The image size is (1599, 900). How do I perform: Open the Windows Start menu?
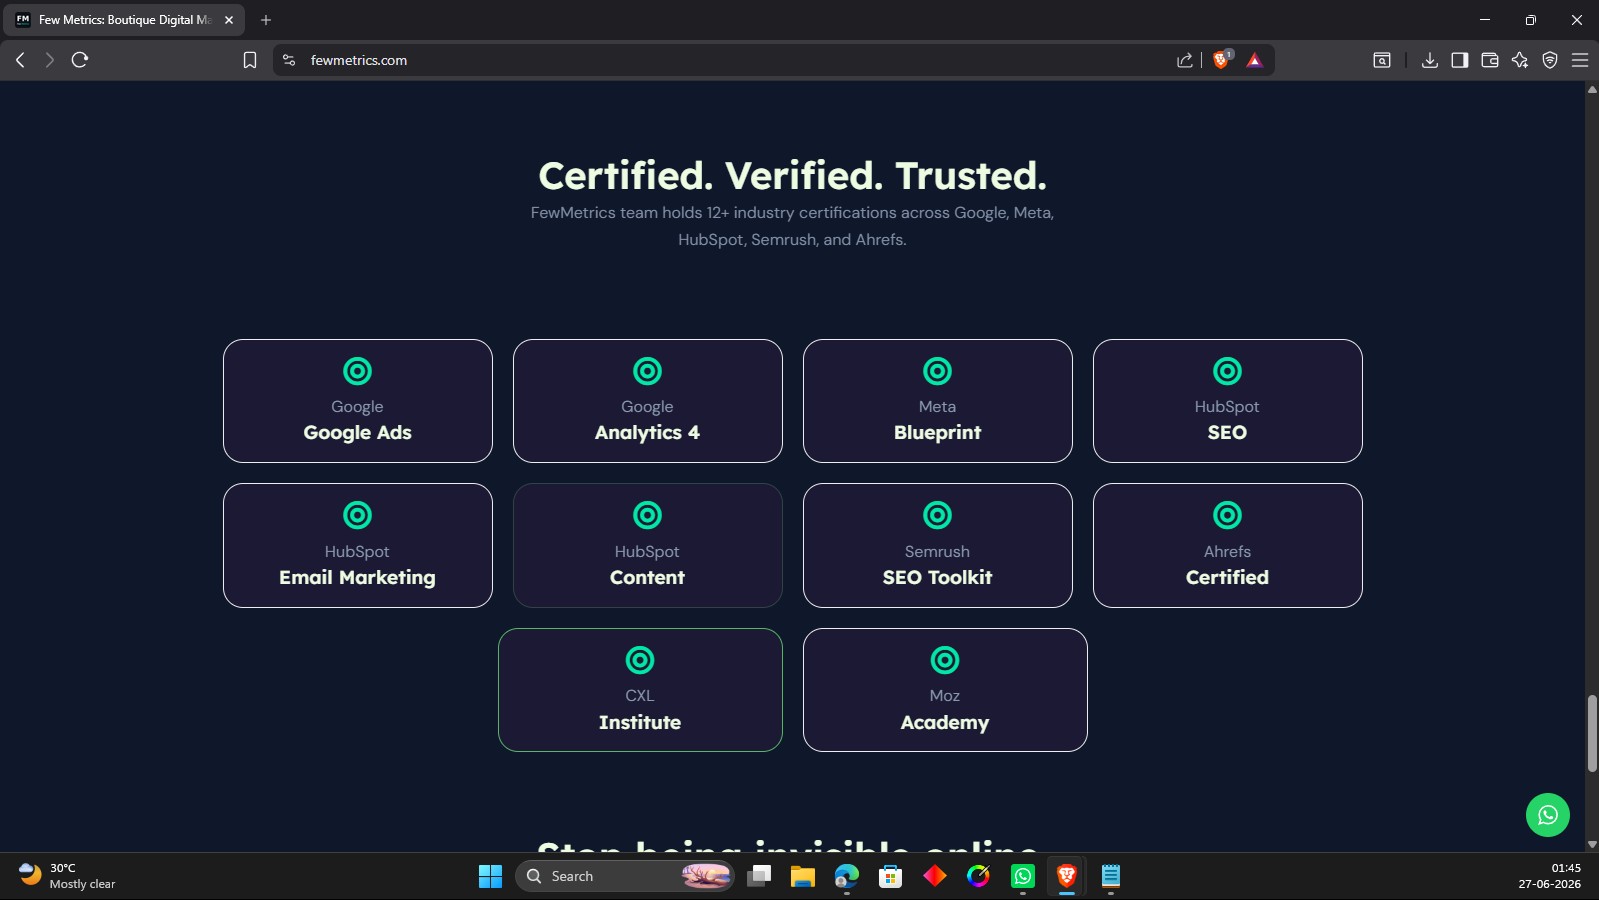[490, 876]
